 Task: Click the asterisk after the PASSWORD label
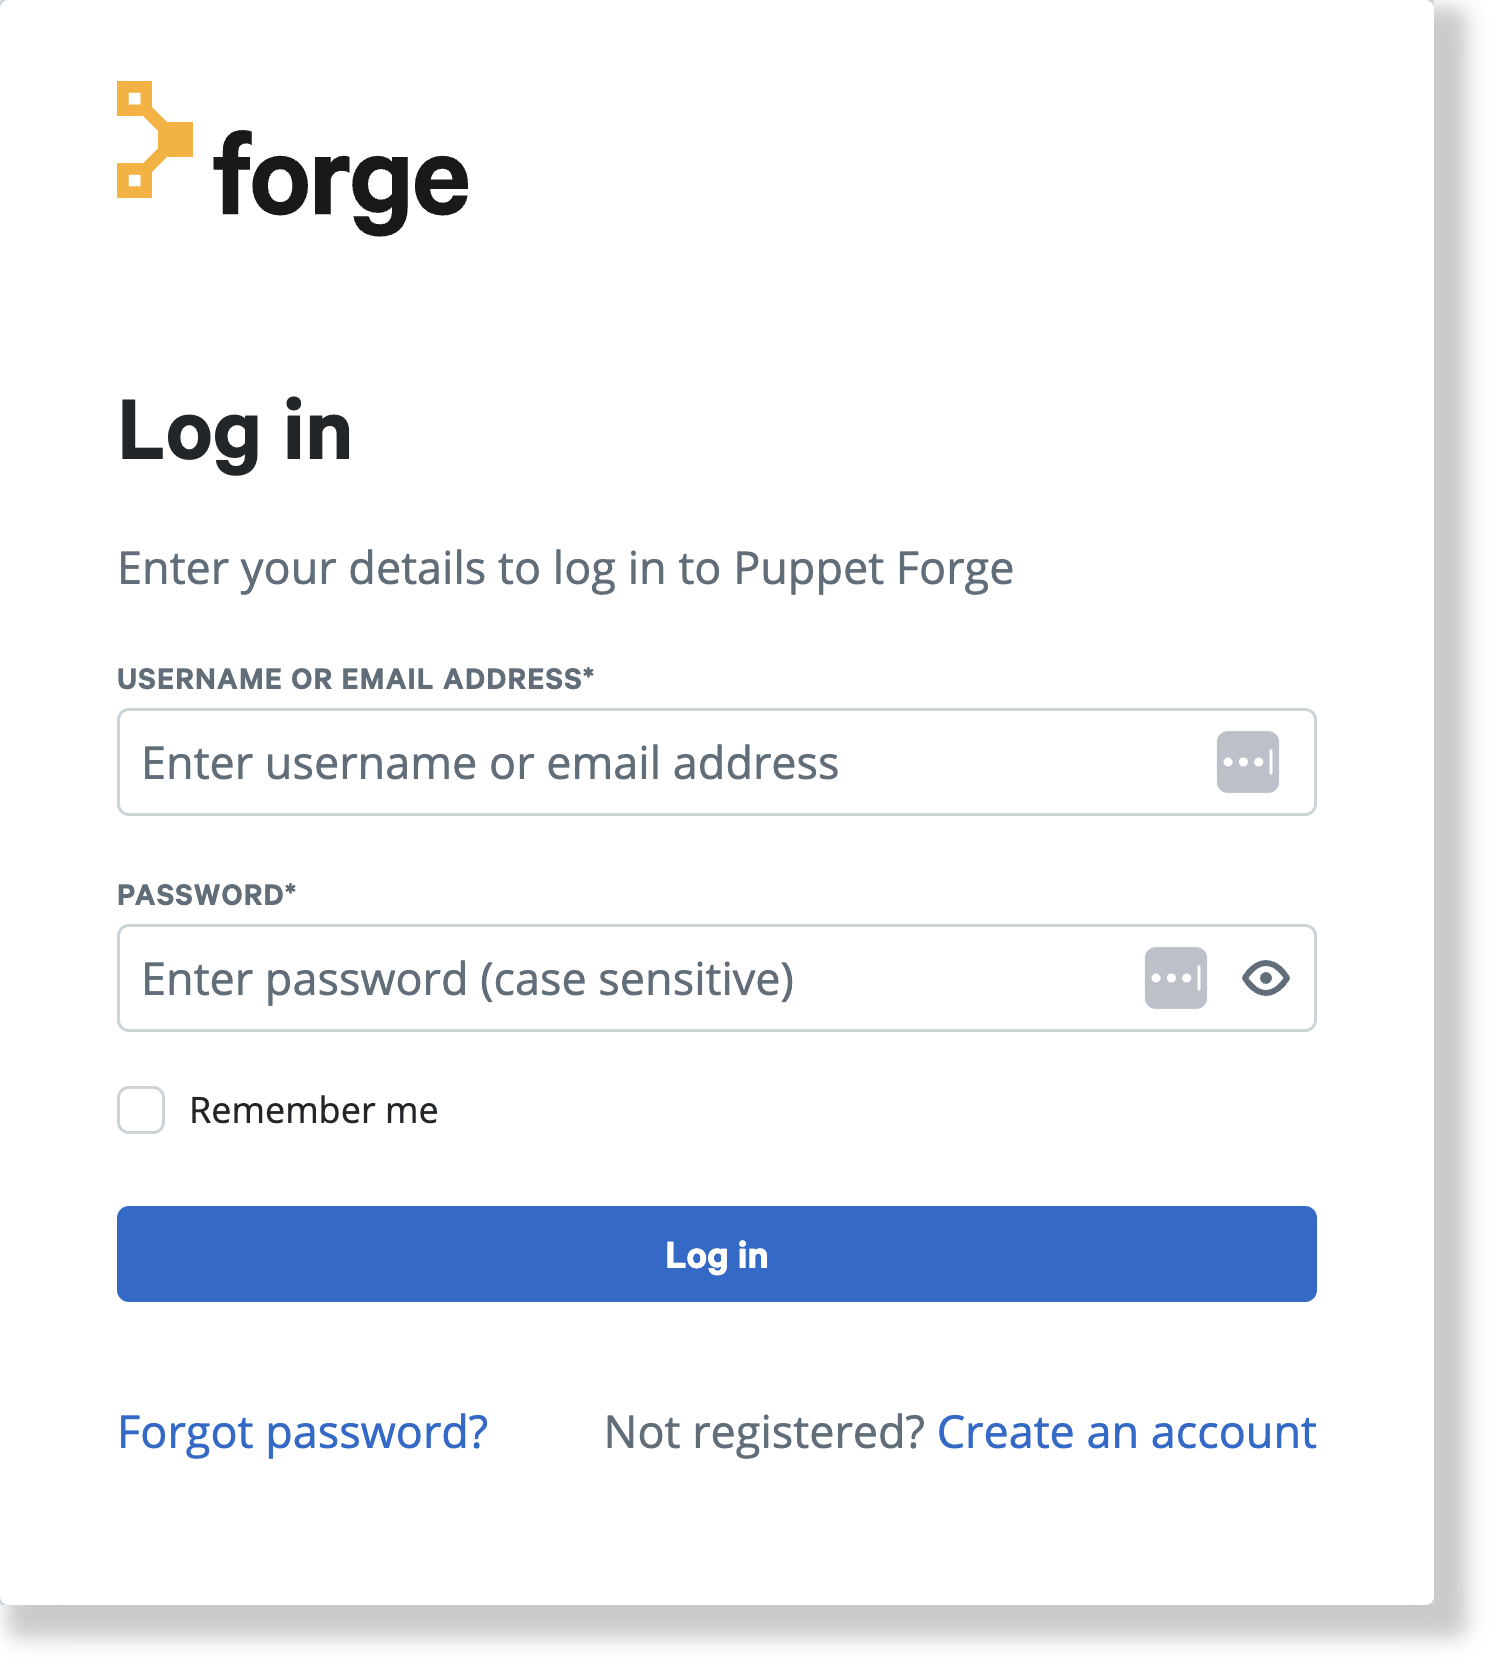[x=291, y=891]
